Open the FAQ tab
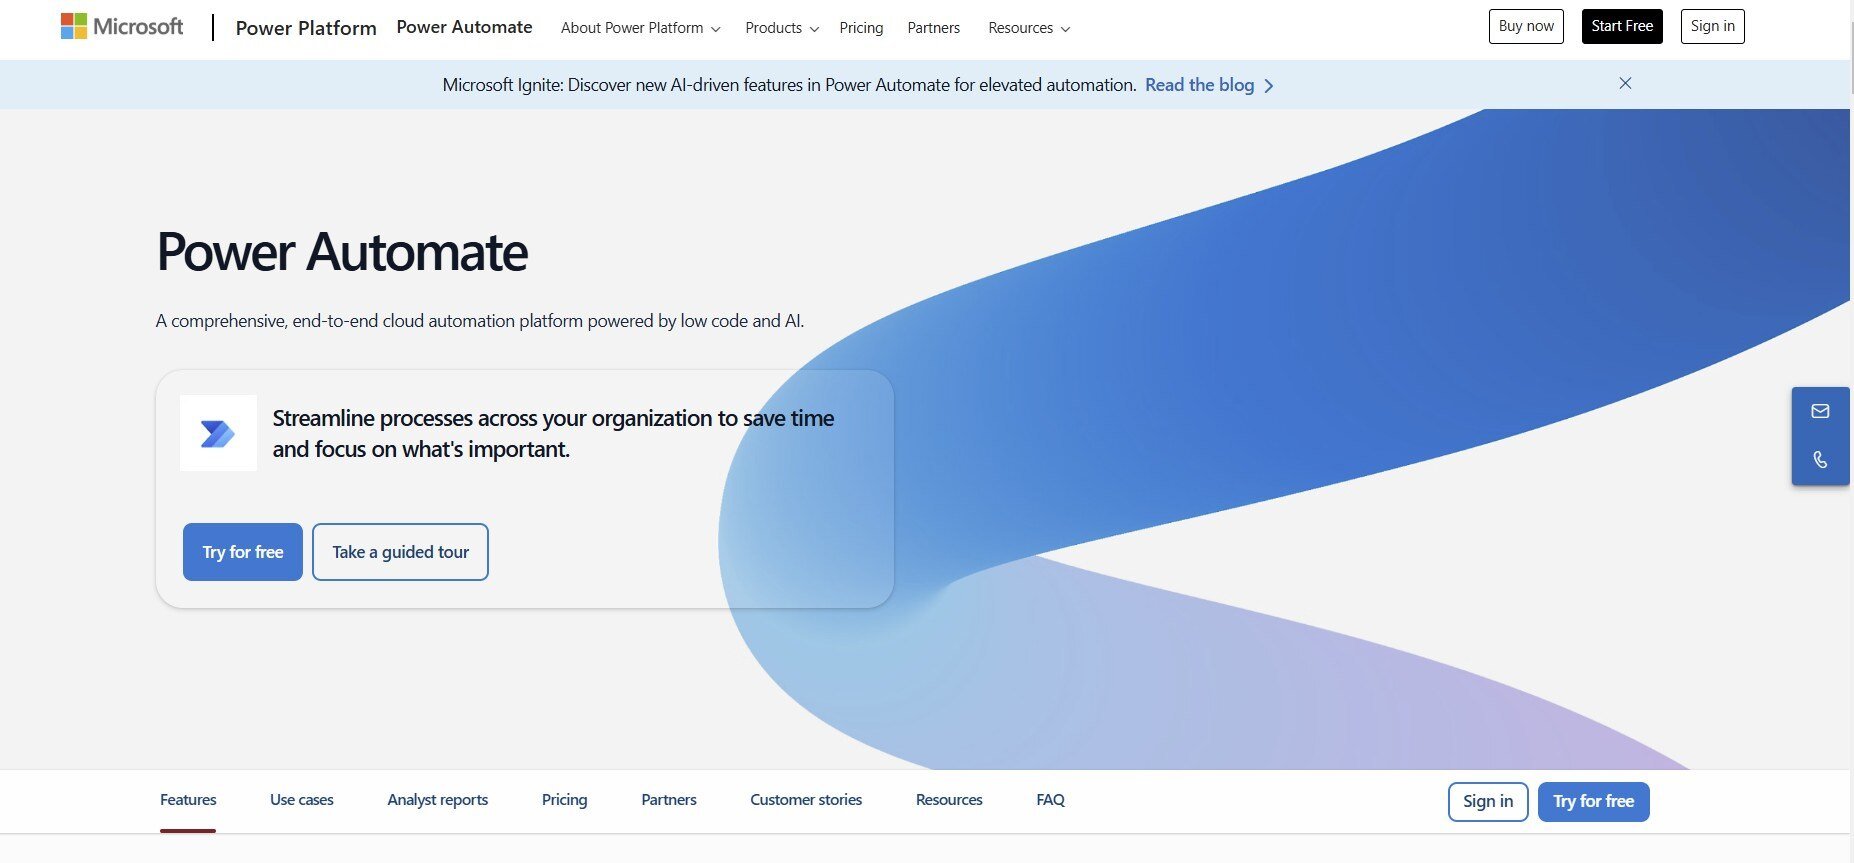Screen dimensions: 1854x863 [1050, 800]
